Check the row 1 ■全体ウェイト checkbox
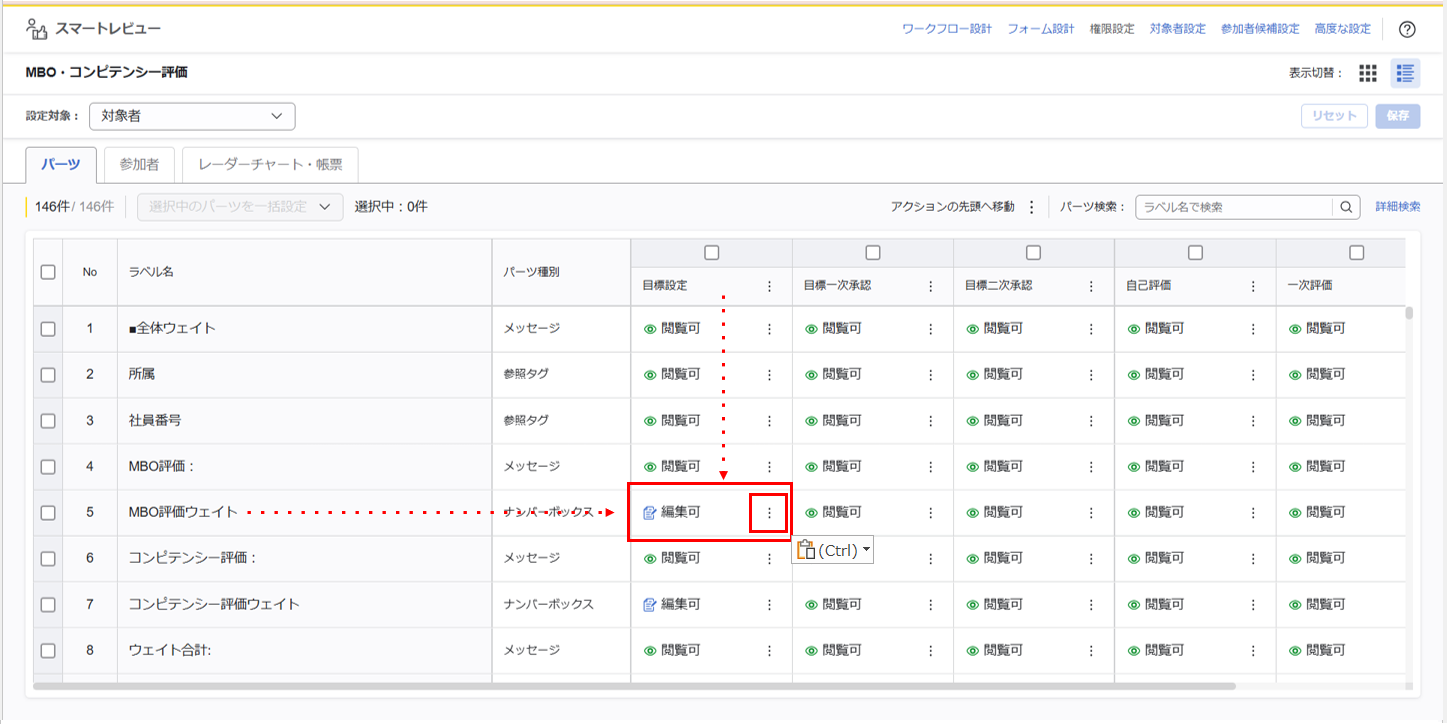The image size is (1447, 724). 48,329
